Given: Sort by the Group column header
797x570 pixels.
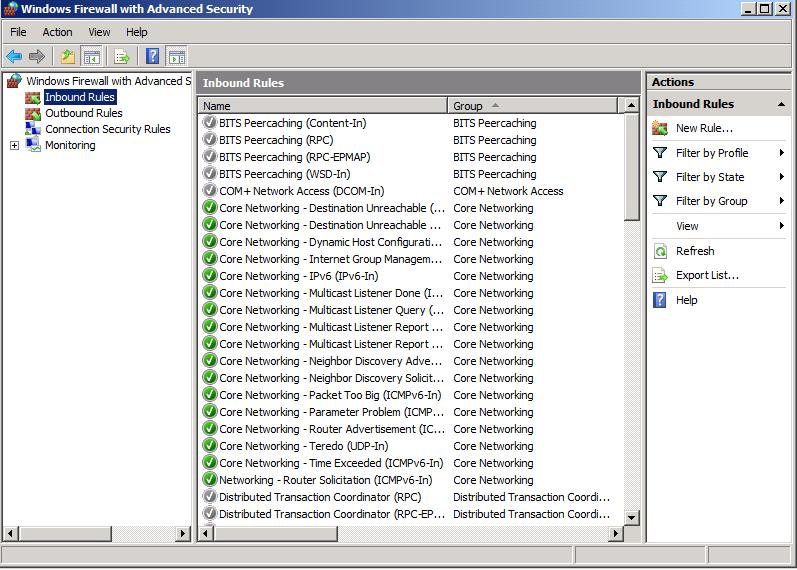Looking at the screenshot, I should coord(532,106).
